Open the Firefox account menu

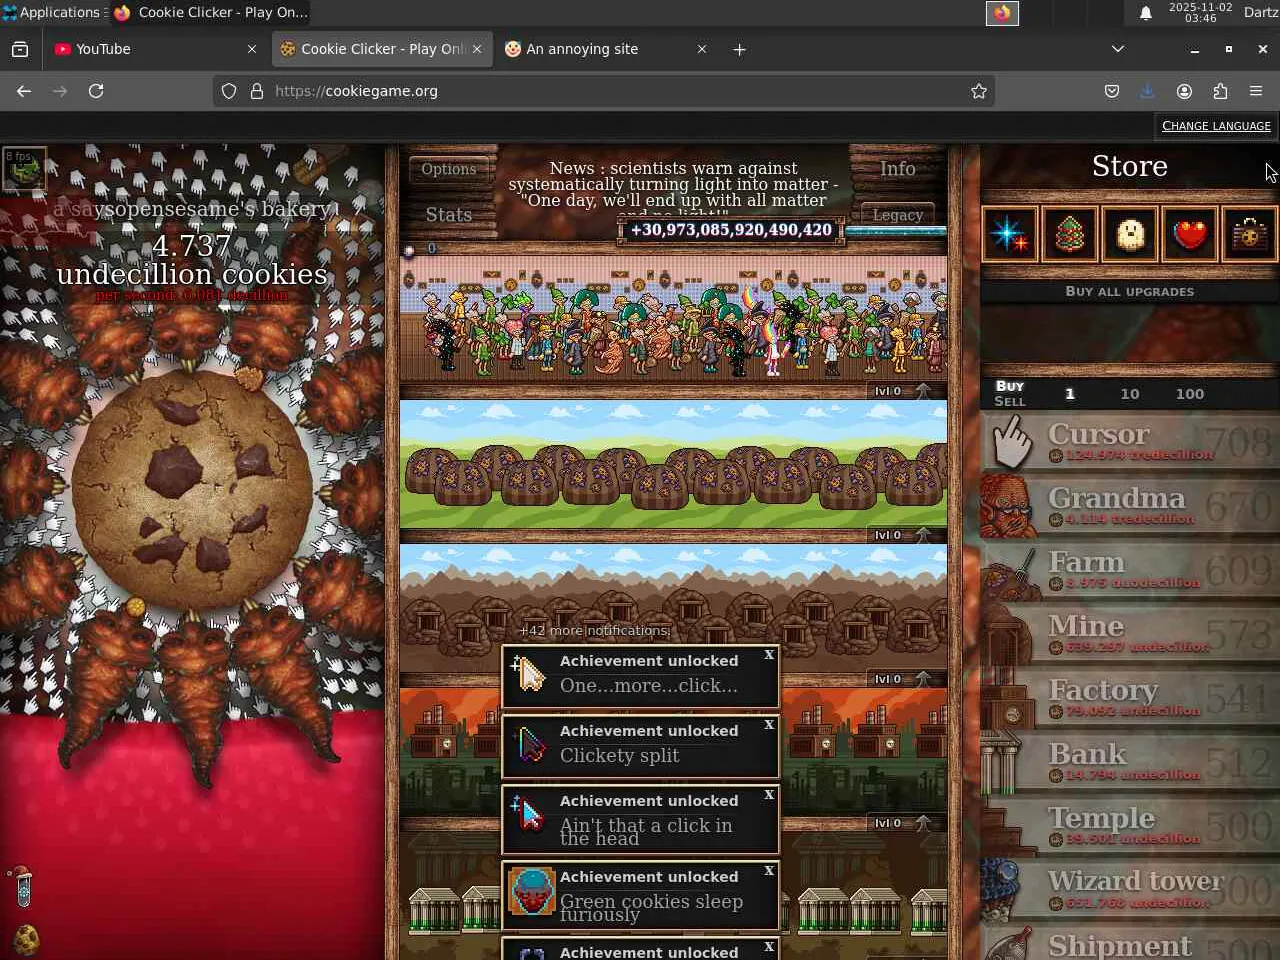(1184, 91)
